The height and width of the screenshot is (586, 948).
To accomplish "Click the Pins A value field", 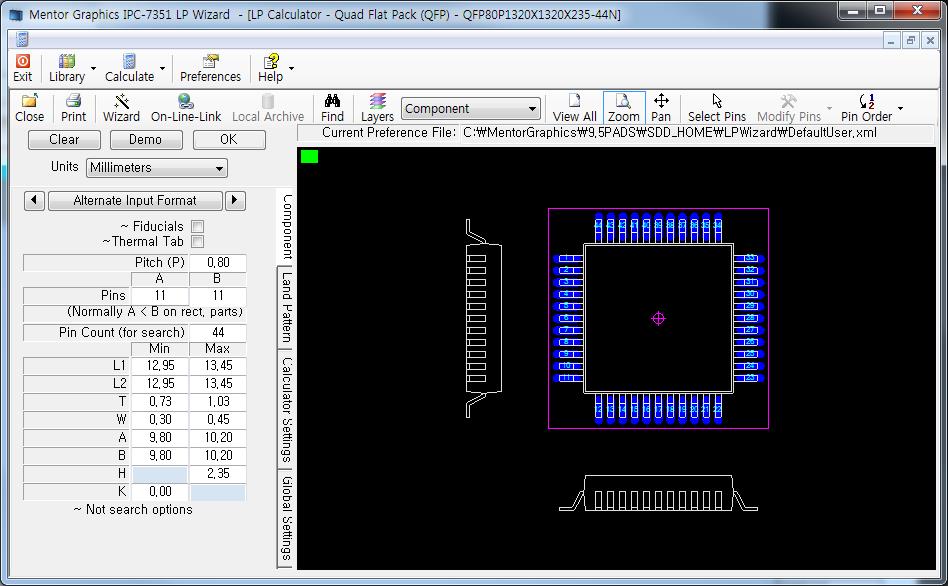I will 160,295.
